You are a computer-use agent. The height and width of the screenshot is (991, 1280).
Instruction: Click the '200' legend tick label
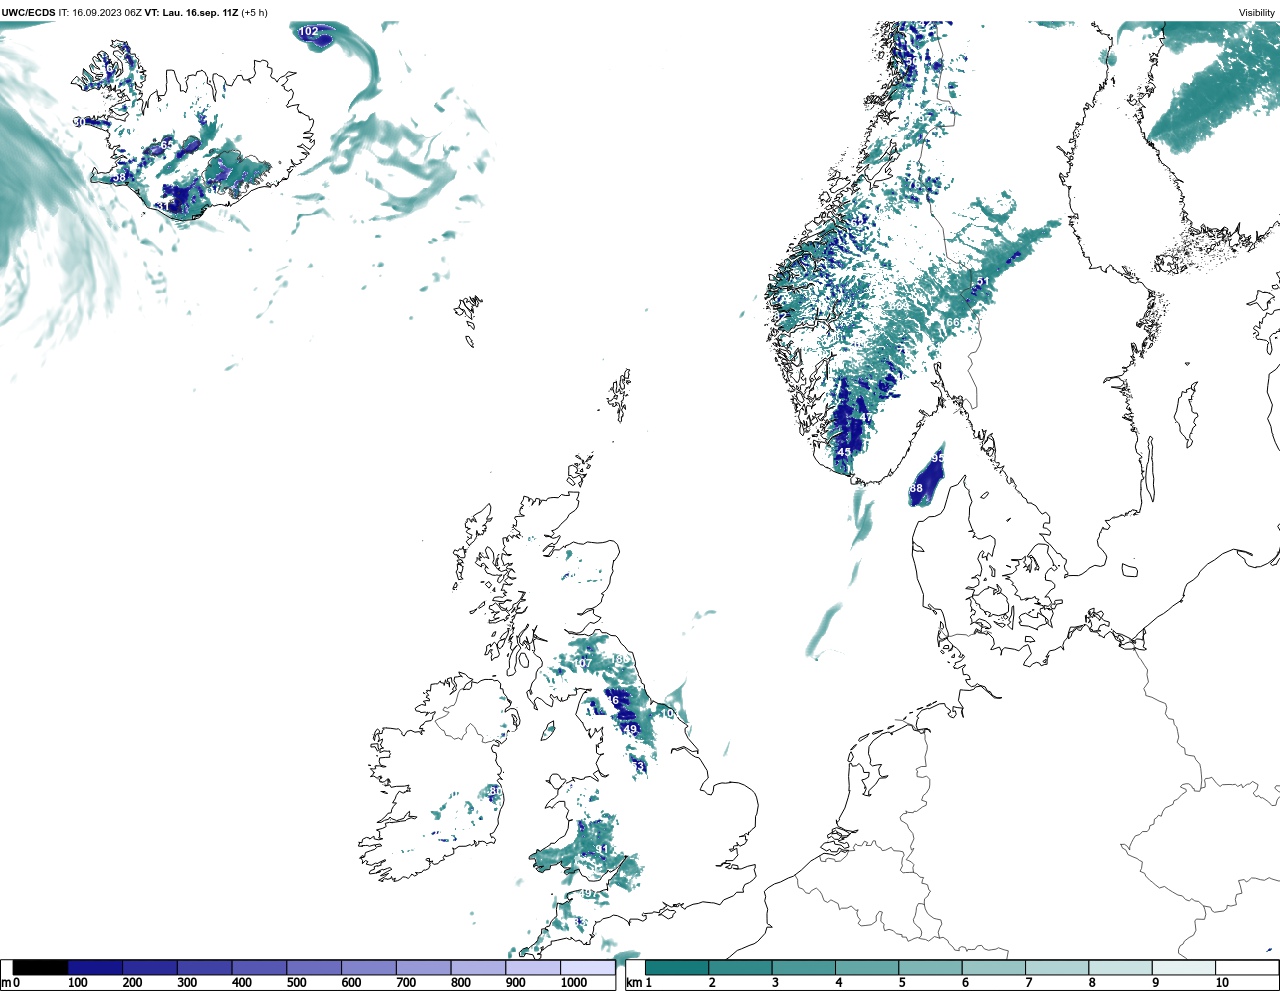(x=132, y=983)
